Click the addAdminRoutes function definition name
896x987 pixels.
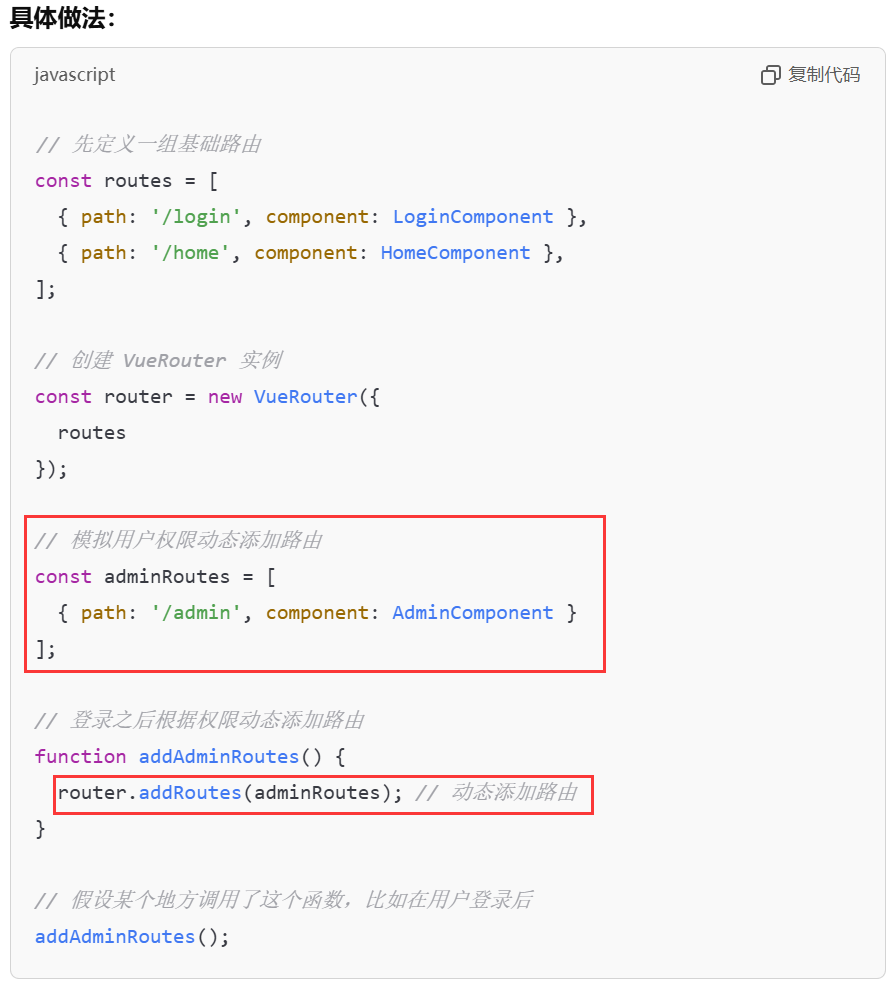[218, 757]
